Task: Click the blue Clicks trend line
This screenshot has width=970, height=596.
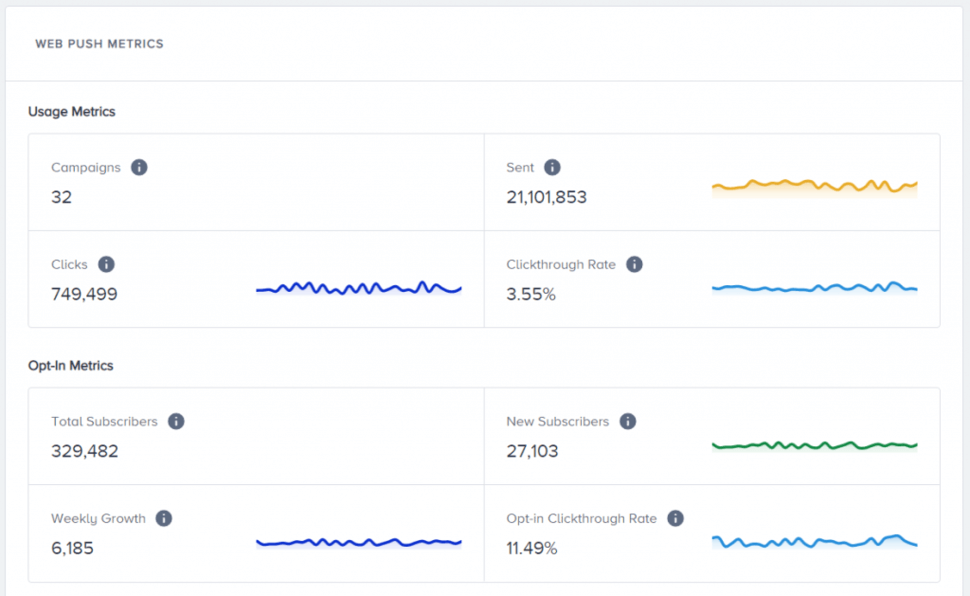Action: coord(358,288)
